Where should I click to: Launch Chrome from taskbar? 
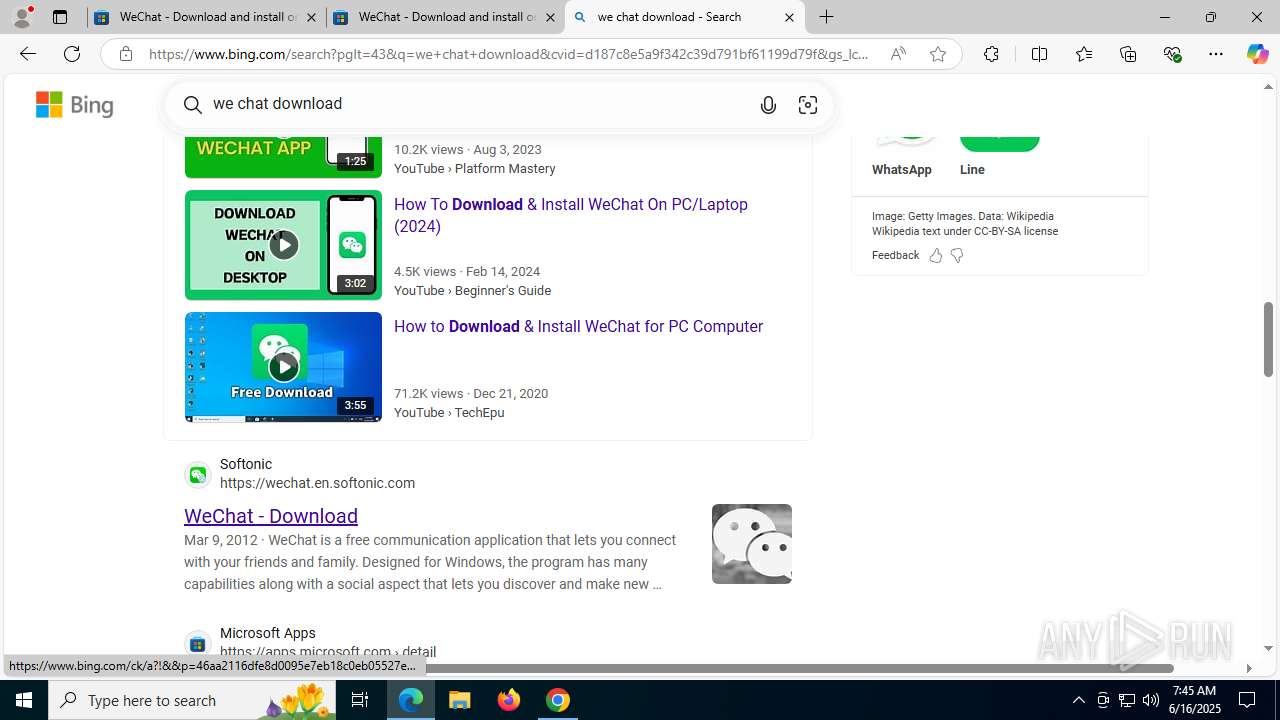[558, 700]
